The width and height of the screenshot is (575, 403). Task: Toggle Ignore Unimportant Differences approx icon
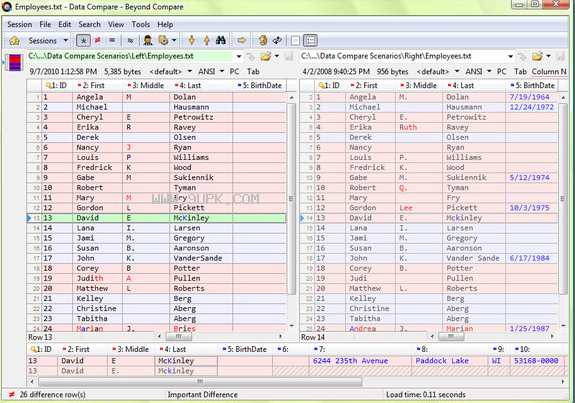tap(130, 41)
